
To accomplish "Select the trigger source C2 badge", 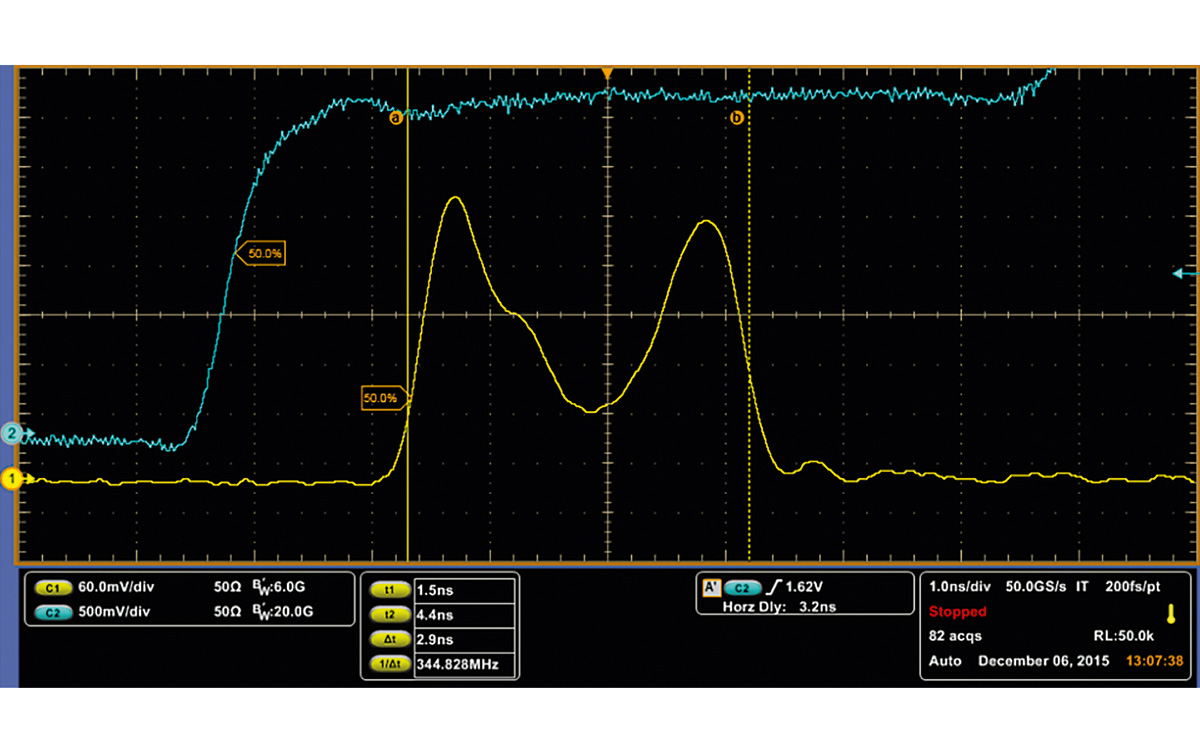I will pos(742,588).
